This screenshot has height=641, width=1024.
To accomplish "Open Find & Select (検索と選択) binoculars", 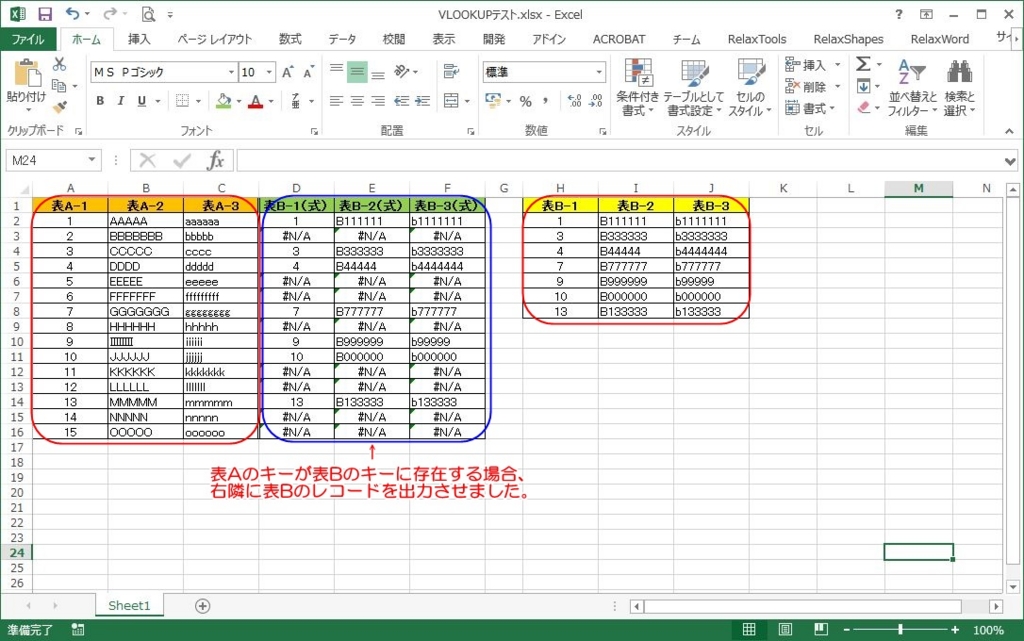I will tap(959, 87).
